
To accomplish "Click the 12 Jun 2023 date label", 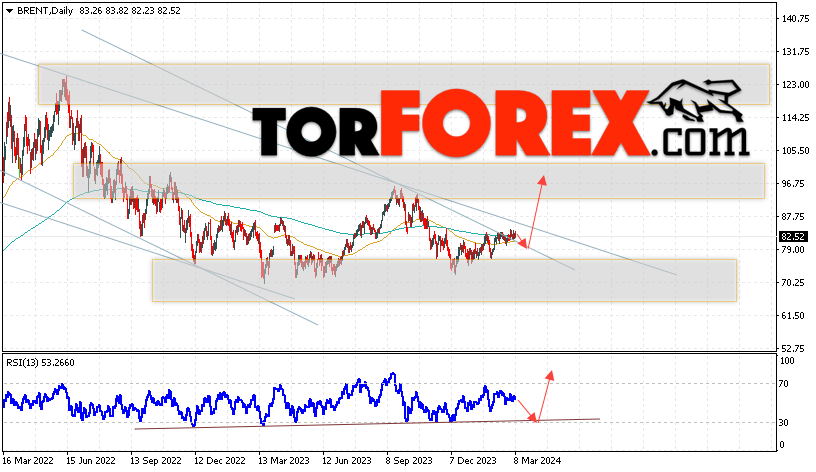I will (x=347, y=461).
